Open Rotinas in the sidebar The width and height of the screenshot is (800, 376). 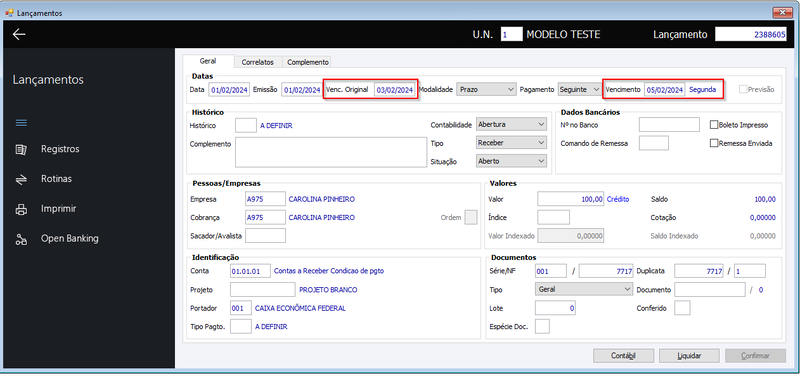coord(56,179)
